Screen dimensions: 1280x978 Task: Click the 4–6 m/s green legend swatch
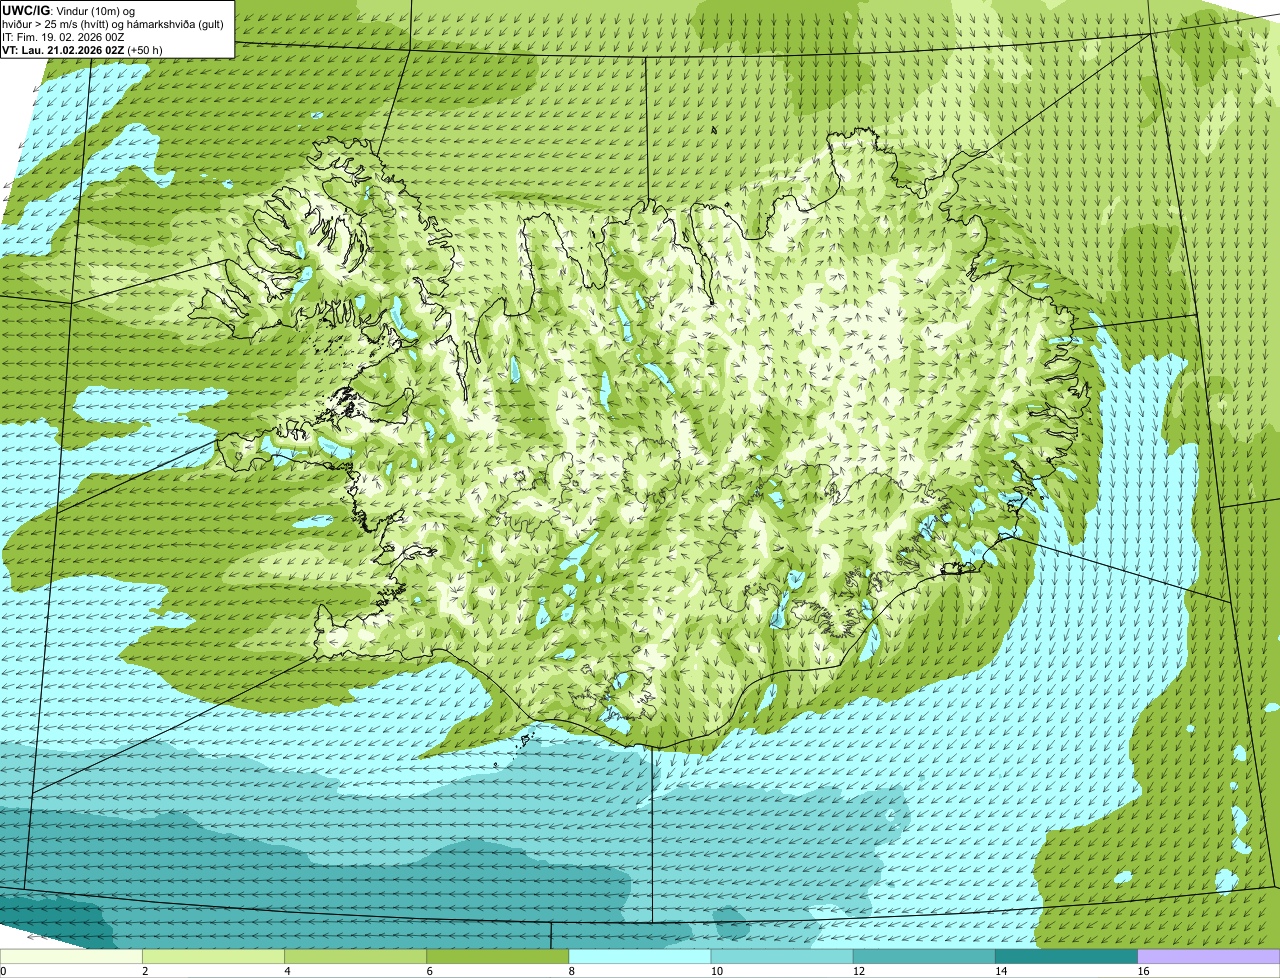[x=356, y=956]
